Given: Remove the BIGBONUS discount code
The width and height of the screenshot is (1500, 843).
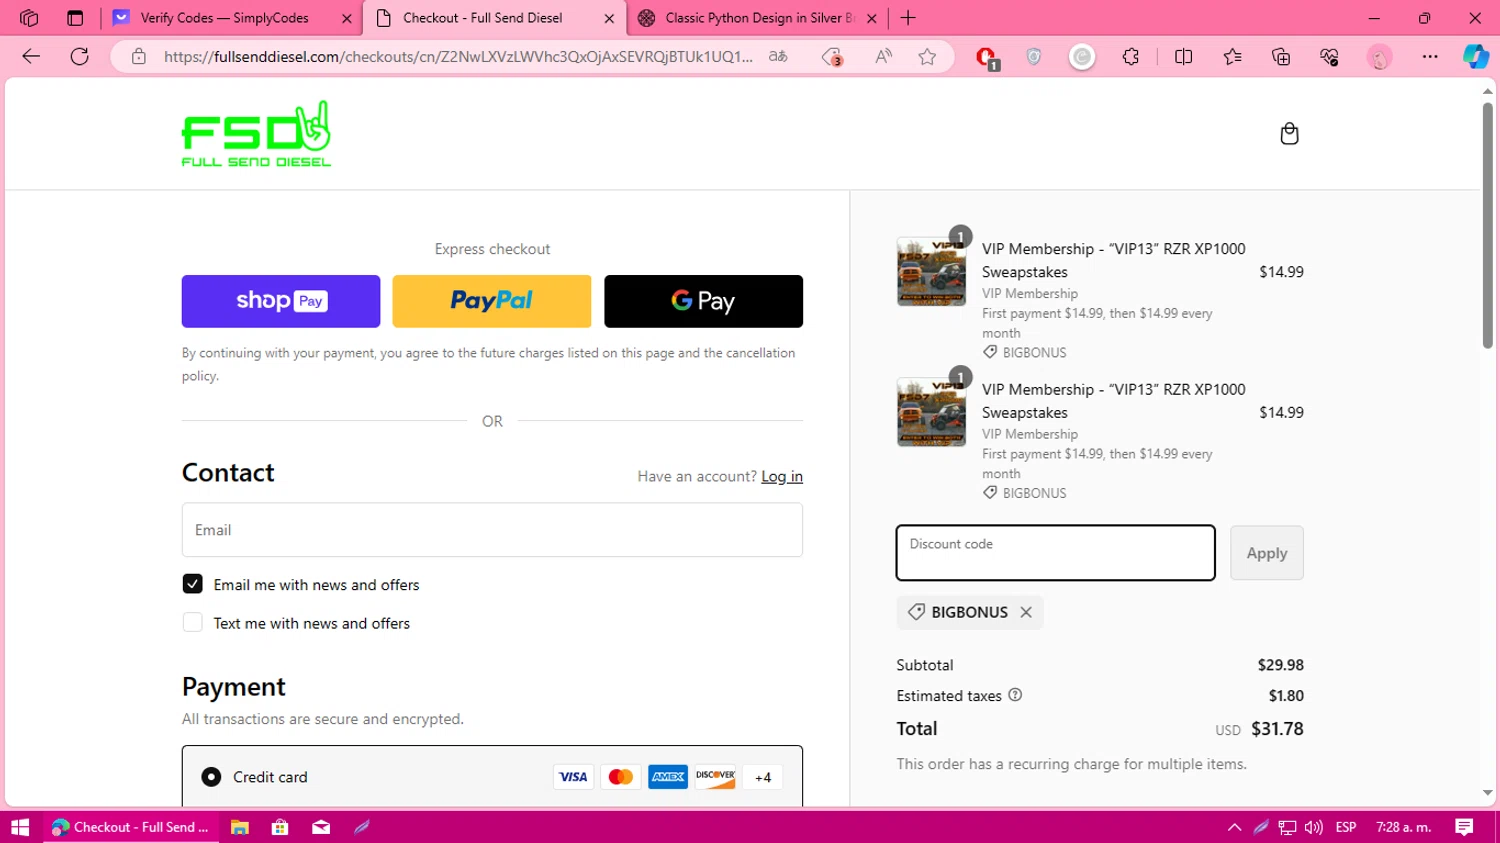Looking at the screenshot, I should click(1026, 612).
